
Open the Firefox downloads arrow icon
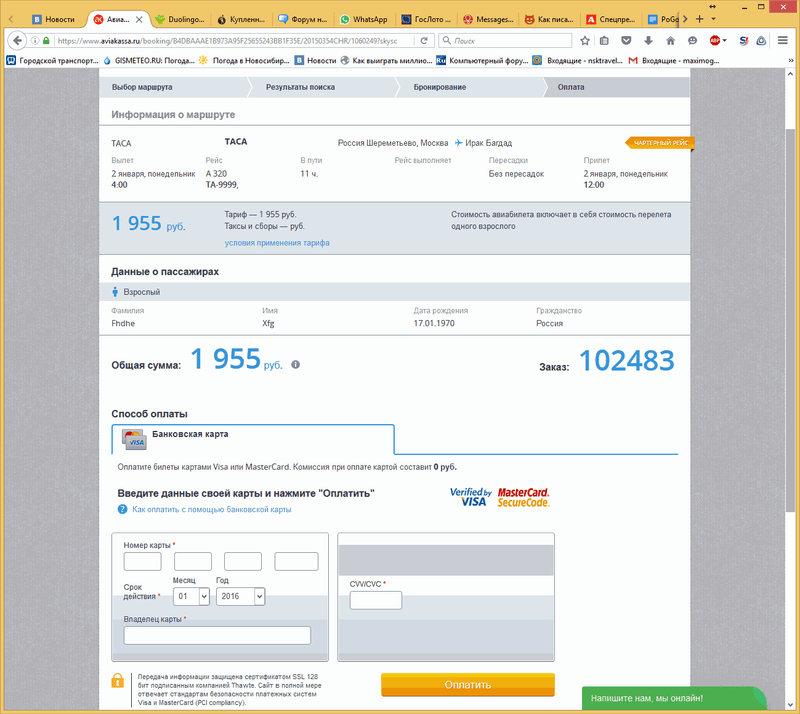[648, 41]
